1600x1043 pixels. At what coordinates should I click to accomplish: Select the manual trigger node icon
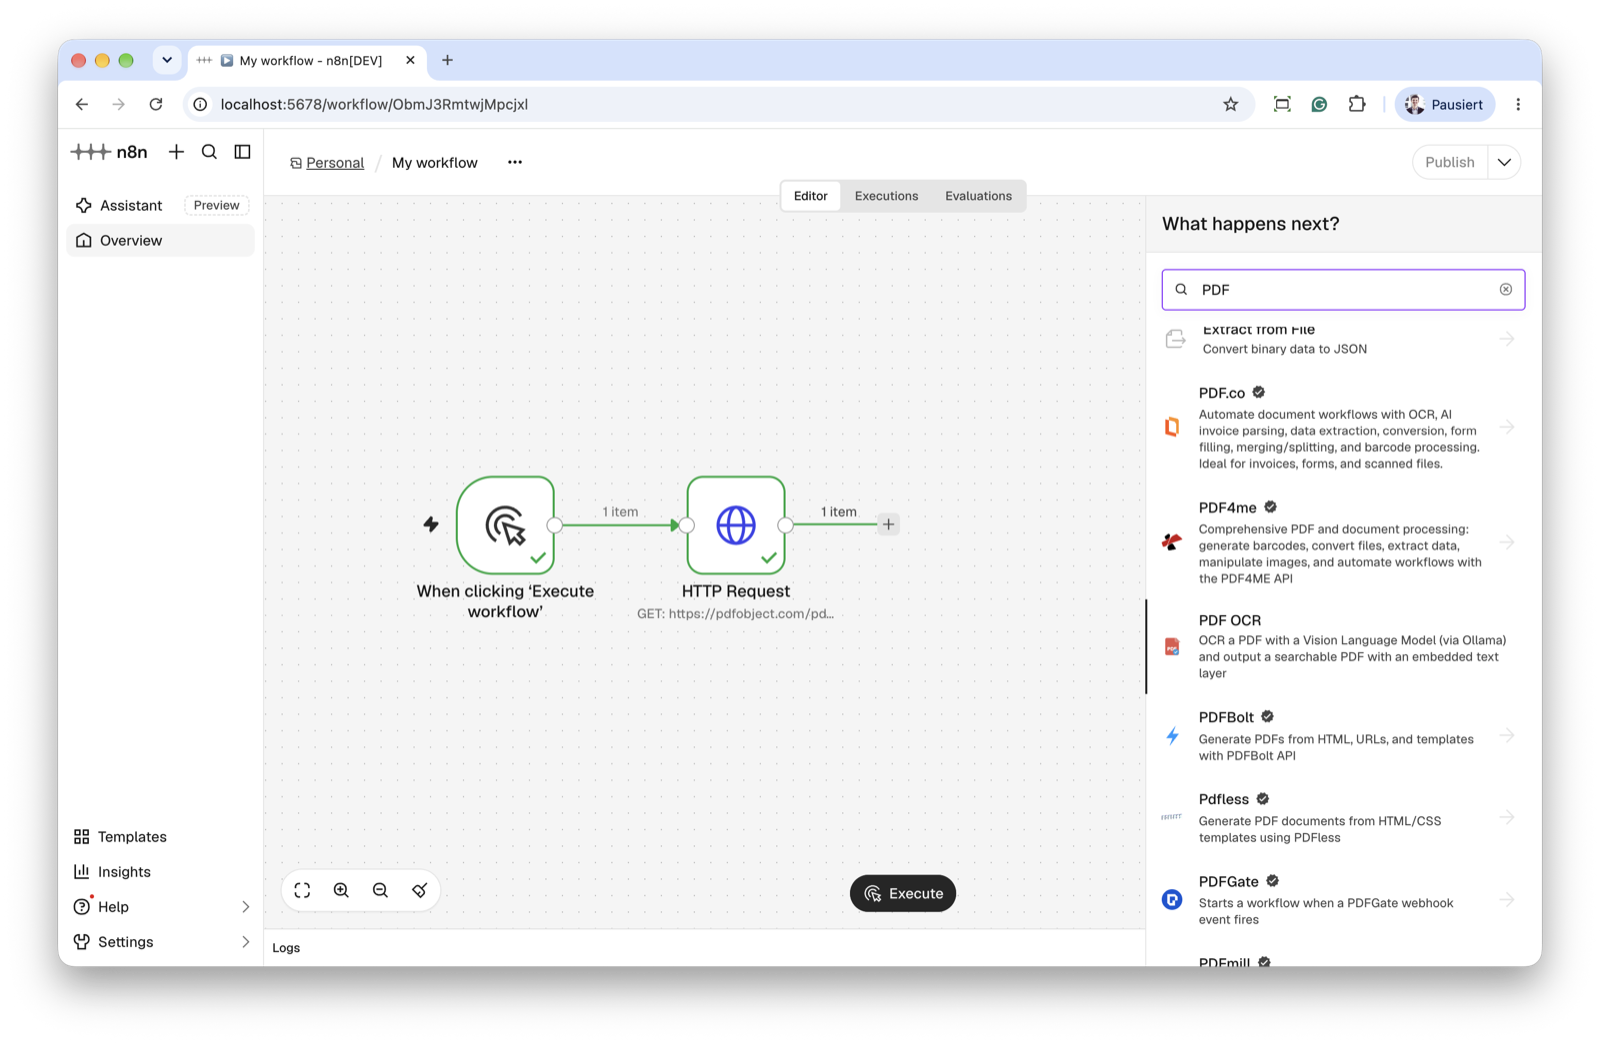(506, 525)
